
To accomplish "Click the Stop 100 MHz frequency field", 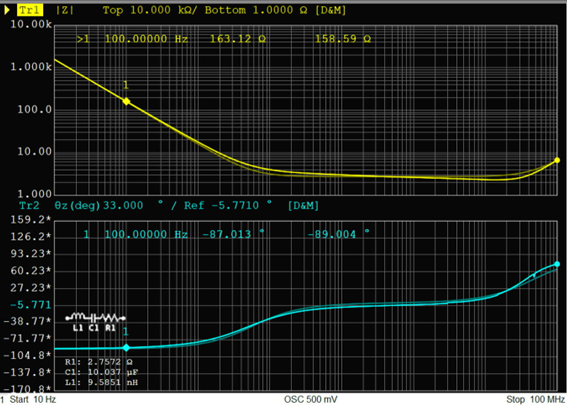I will (536, 400).
